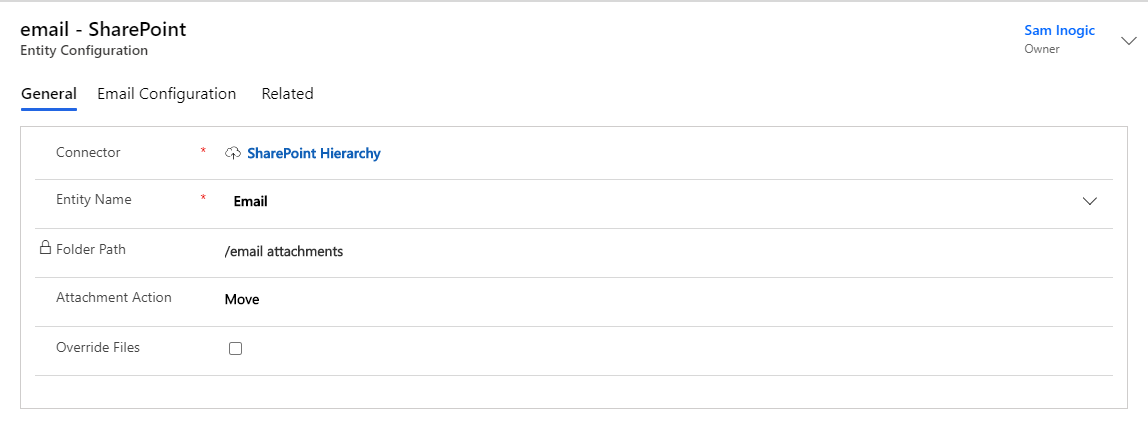Image resolution: width=1148 pixels, height=425 pixels.
Task: Click the Entity Configuration subtitle text
Action: tap(84, 51)
